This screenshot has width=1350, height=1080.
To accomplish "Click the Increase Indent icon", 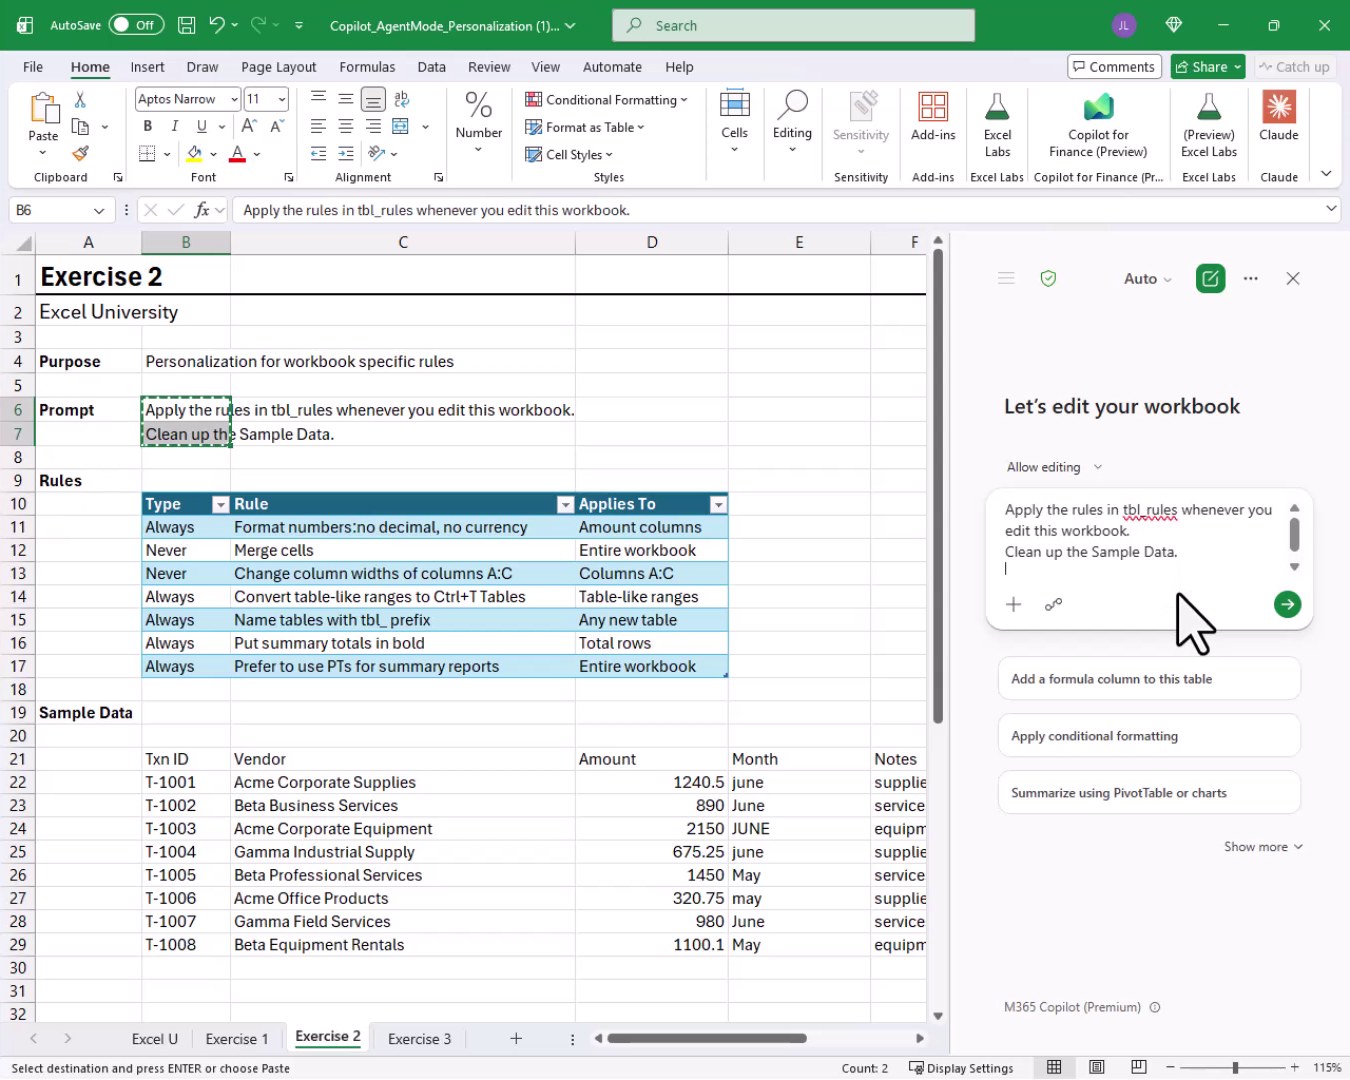I will click(345, 154).
